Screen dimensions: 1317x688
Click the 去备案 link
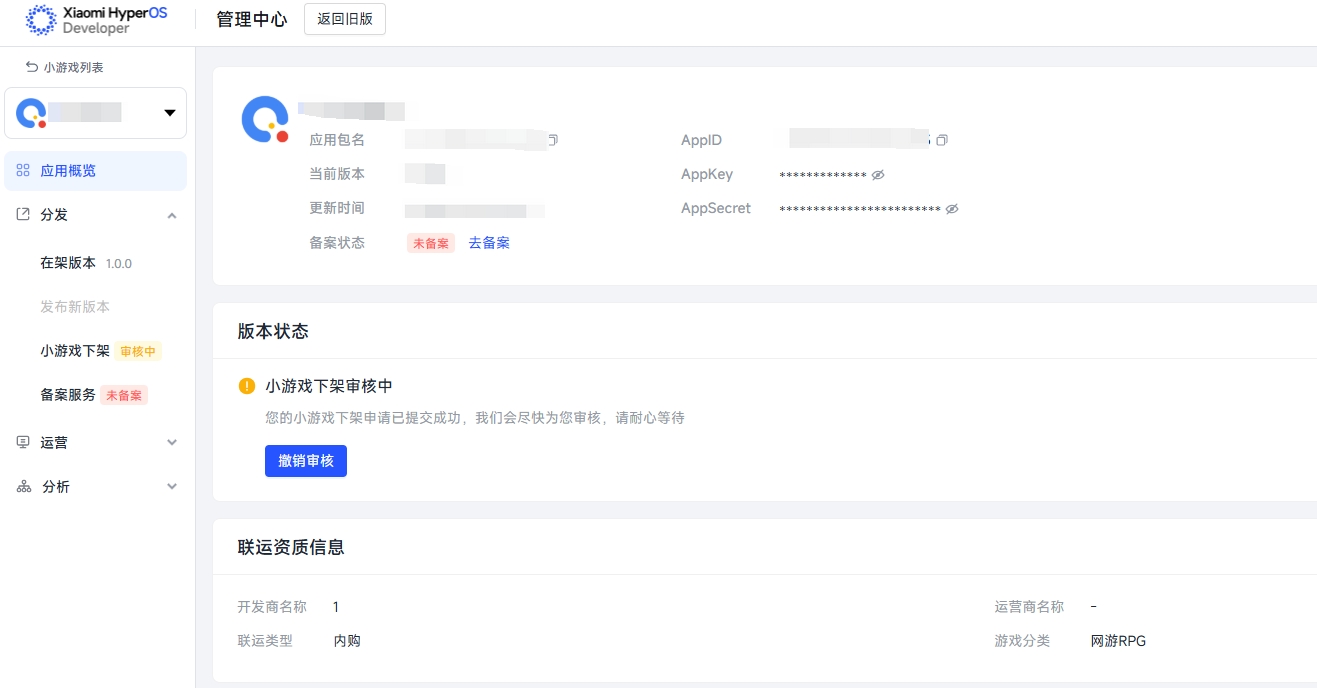pos(489,243)
